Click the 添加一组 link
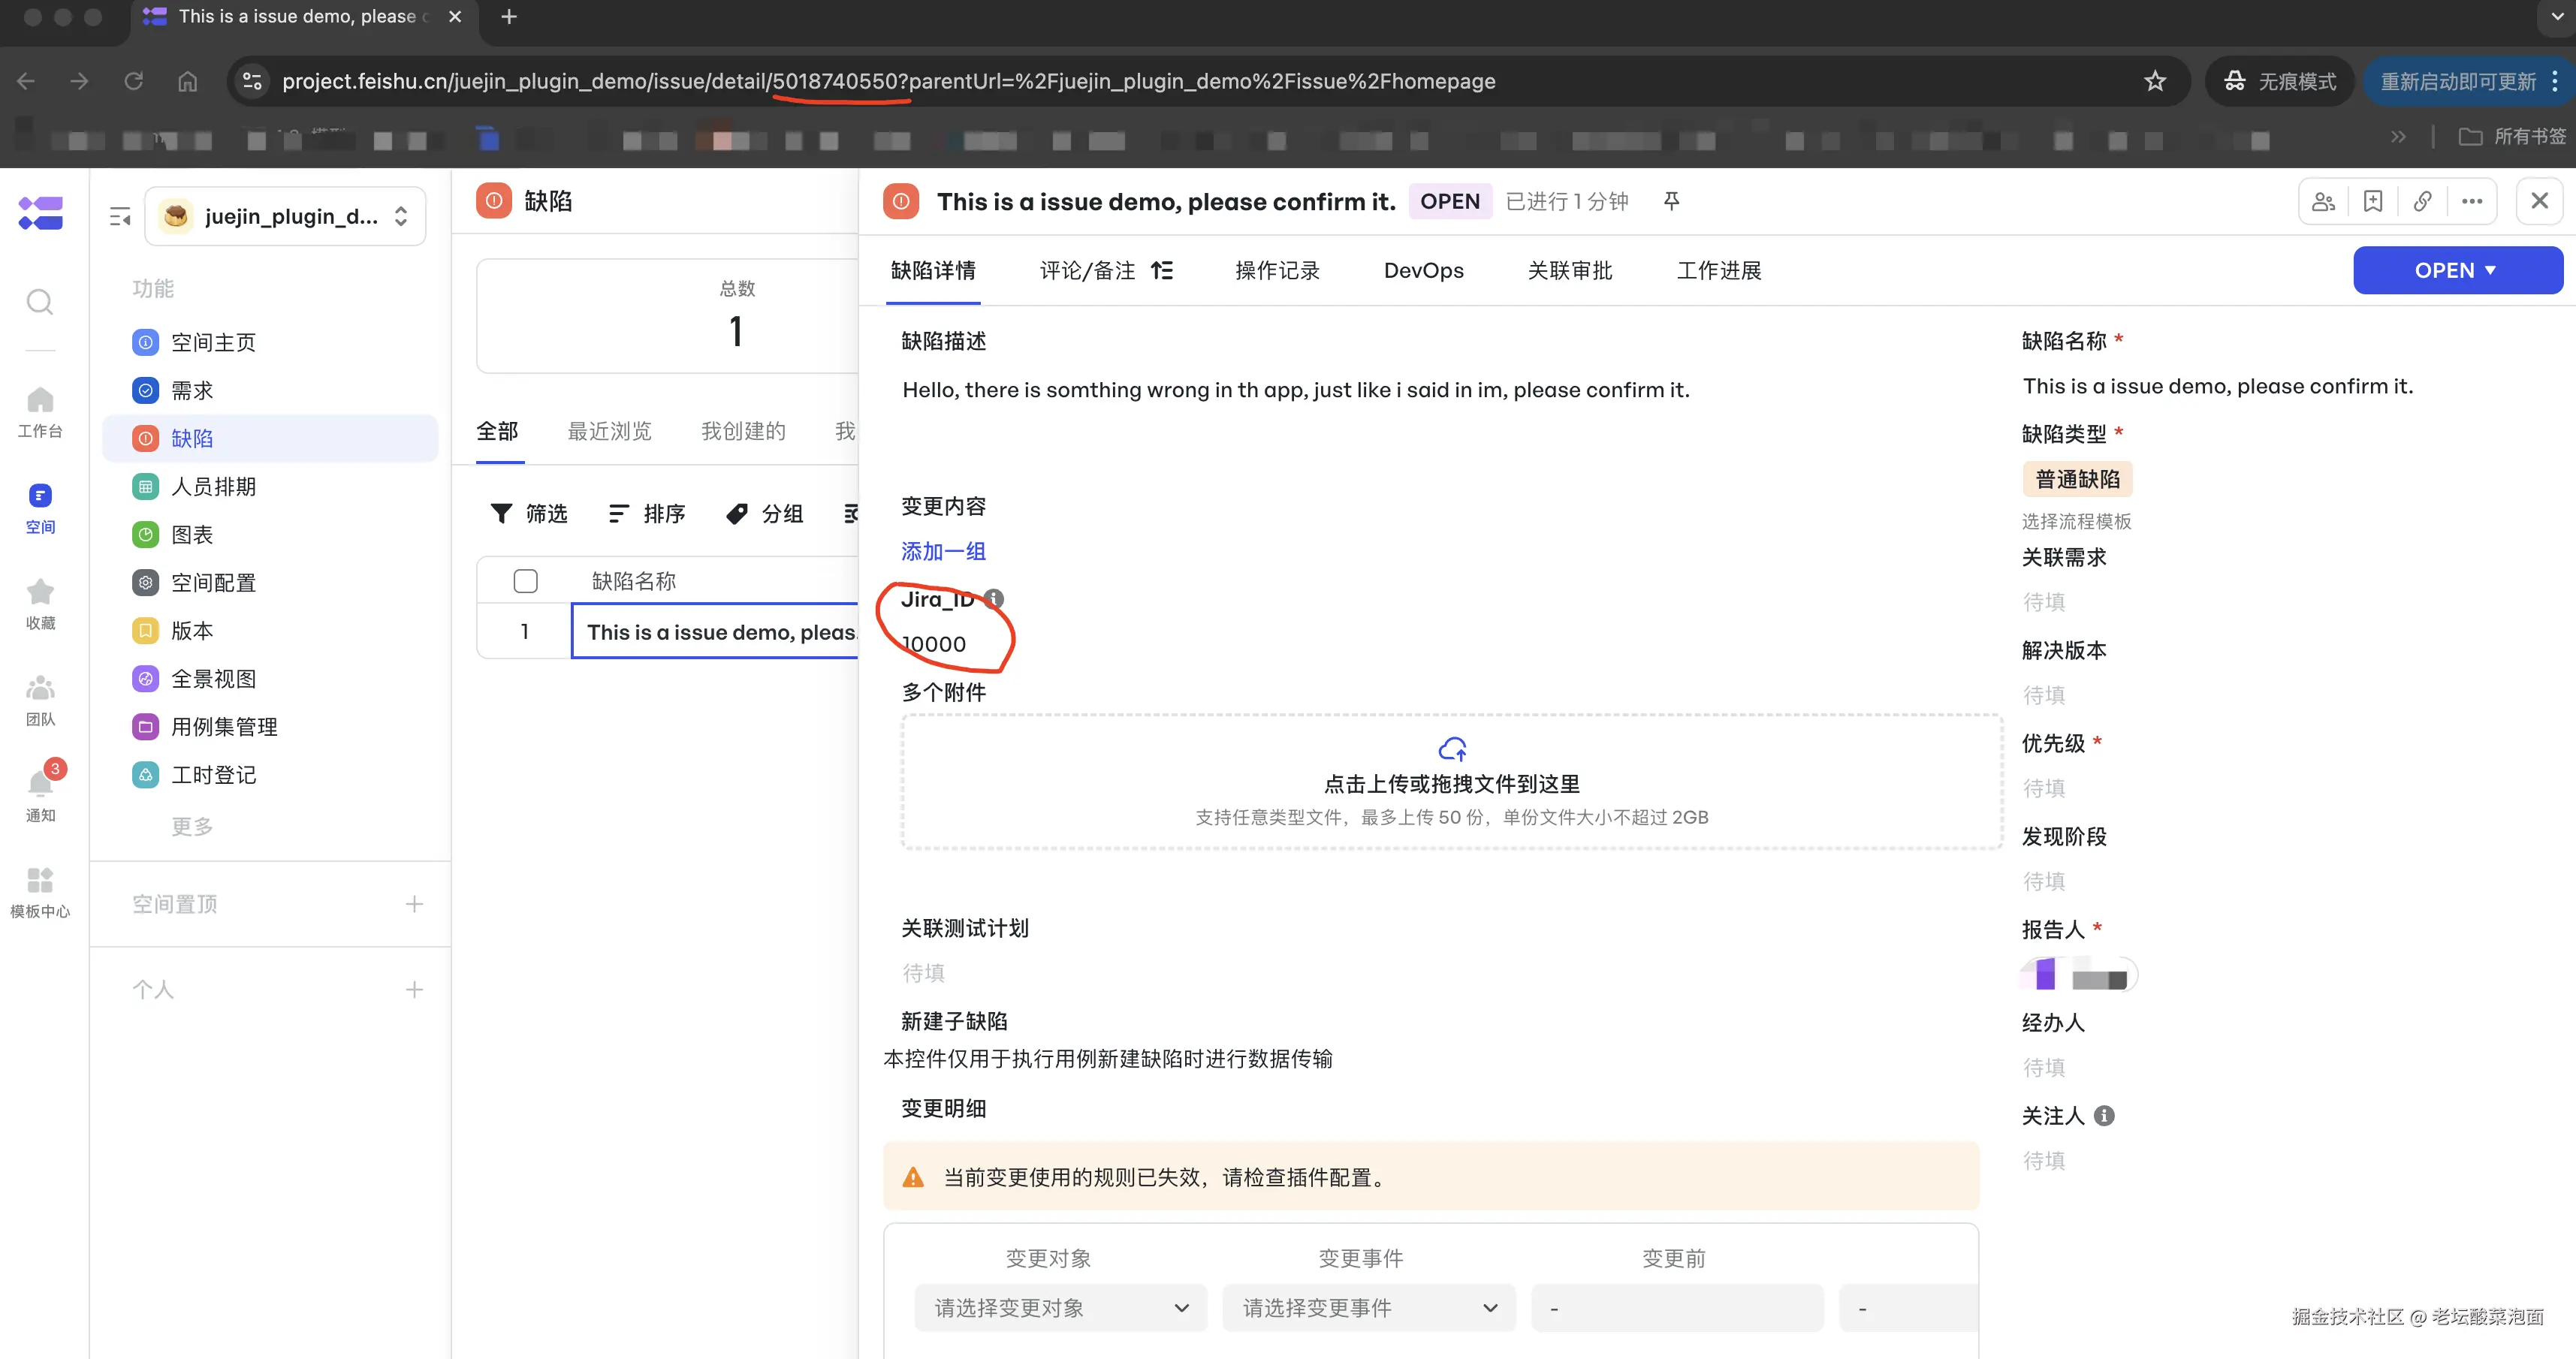This screenshot has width=2576, height=1359. pos(943,551)
